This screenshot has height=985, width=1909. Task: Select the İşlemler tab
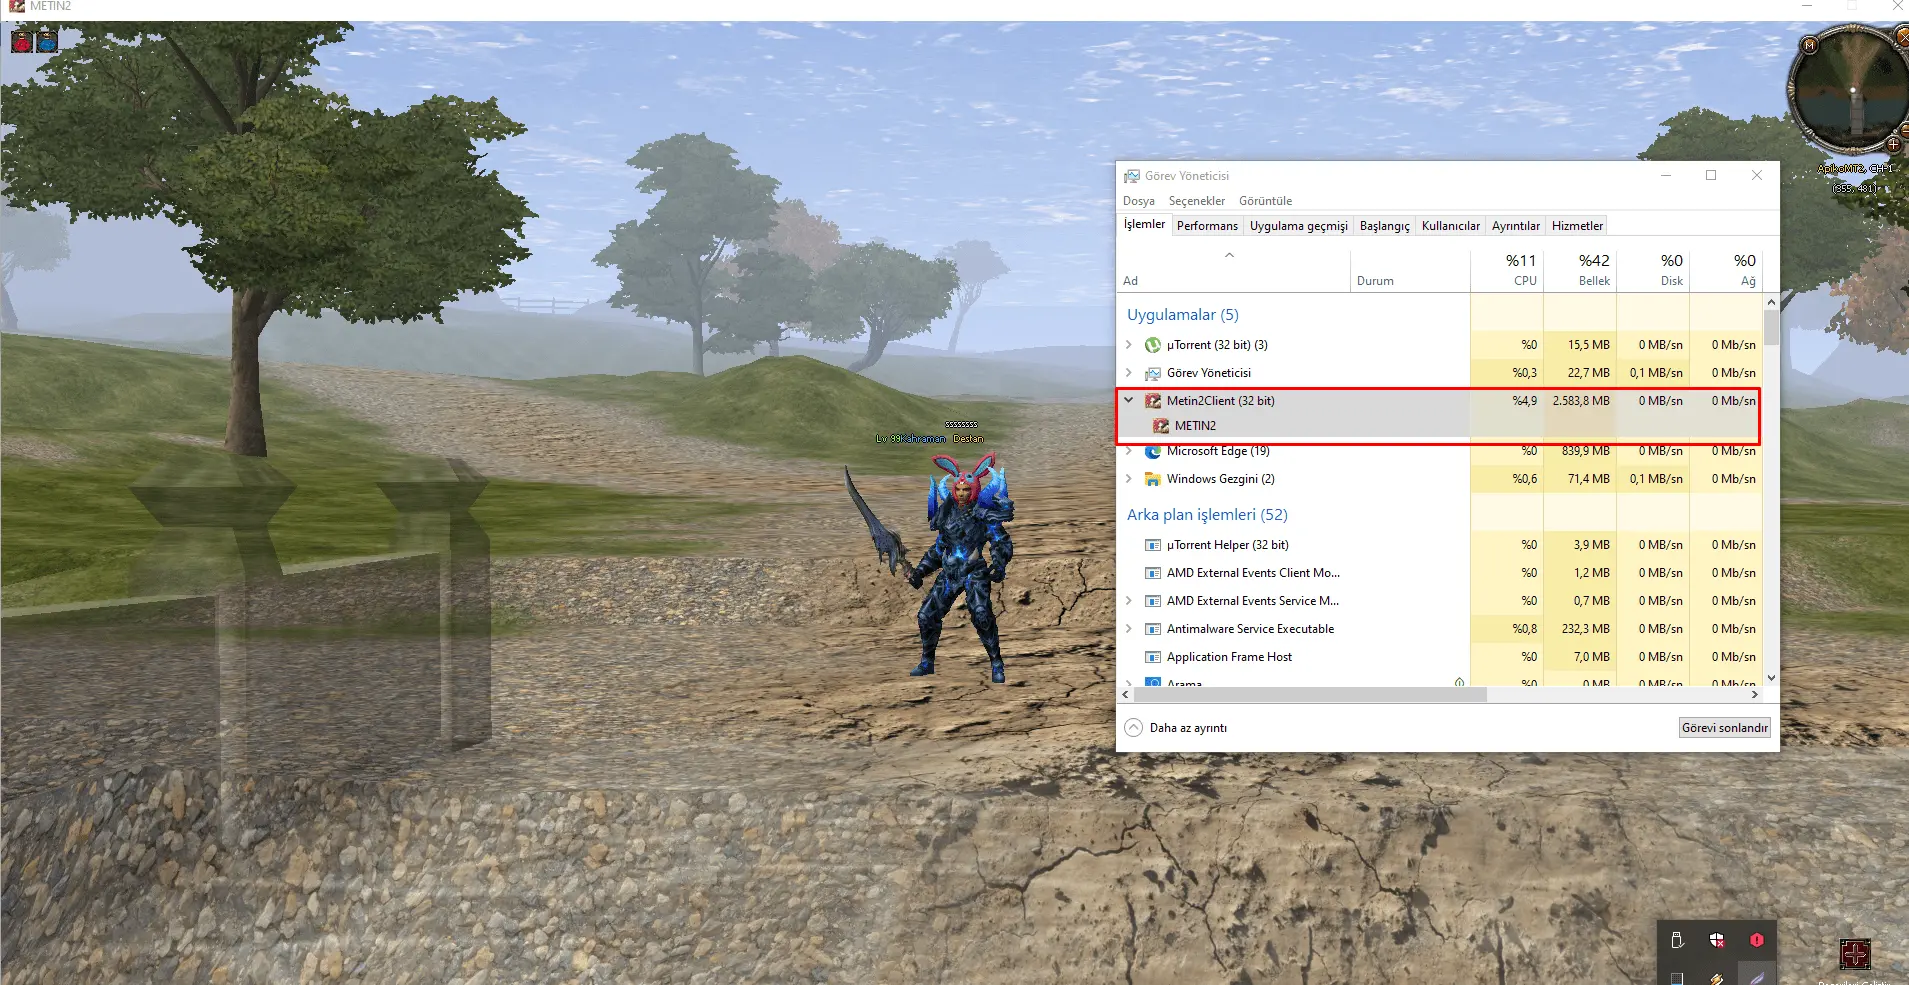click(x=1144, y=224)
